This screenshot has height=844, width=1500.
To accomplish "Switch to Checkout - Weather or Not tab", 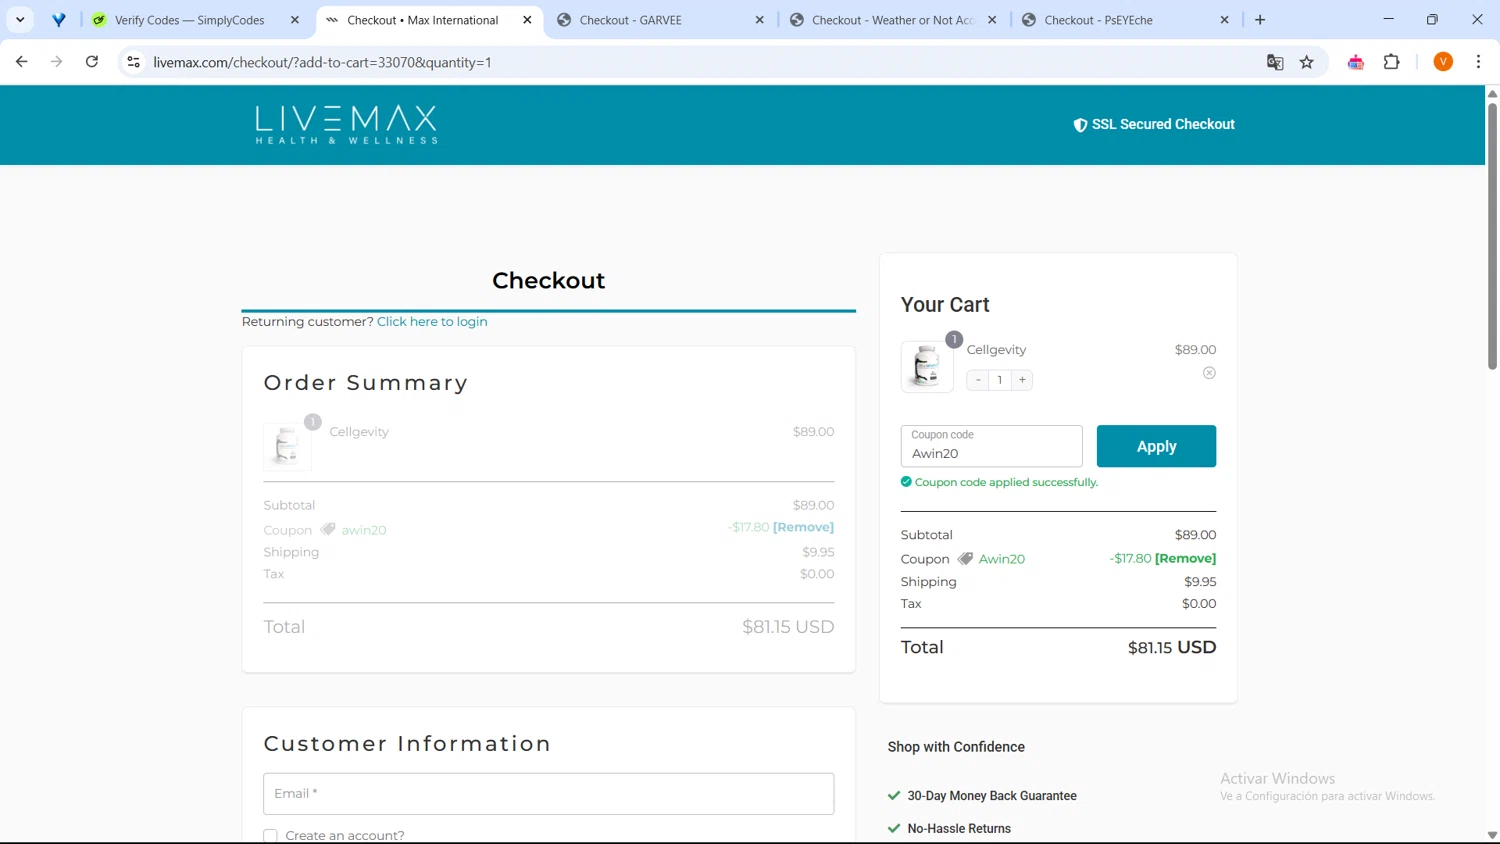I will click(x=893, y=20).
